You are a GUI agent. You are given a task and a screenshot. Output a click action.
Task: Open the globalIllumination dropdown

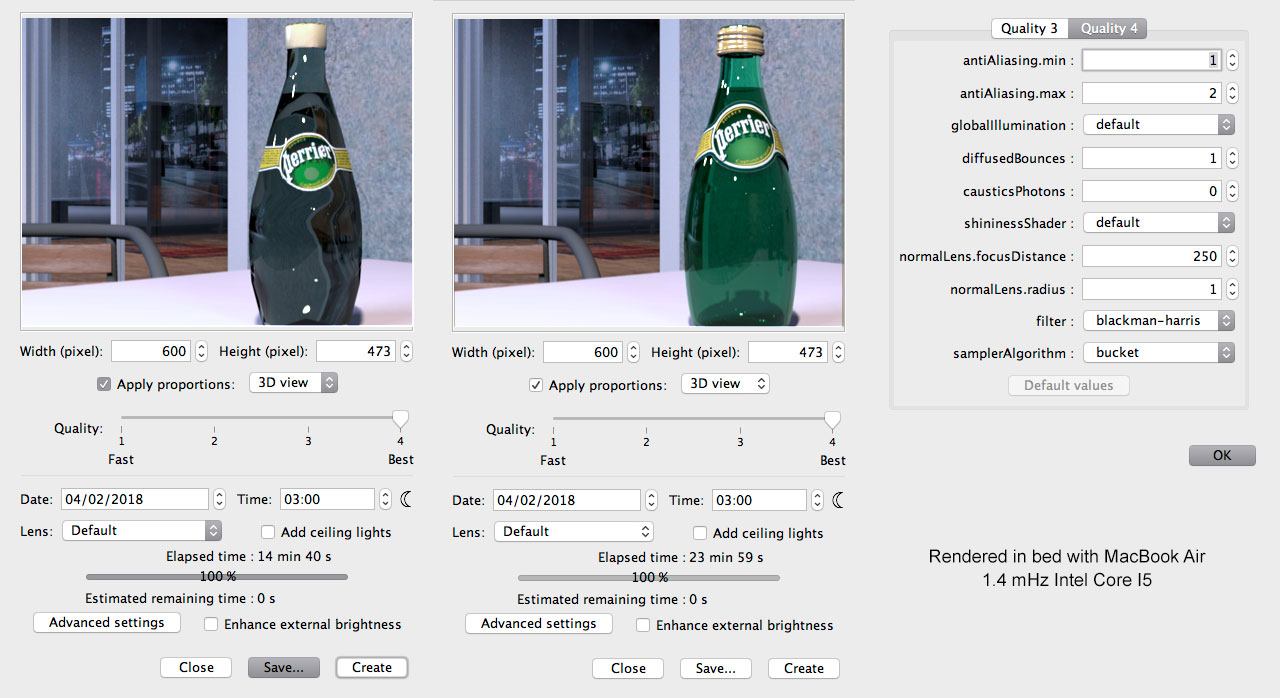pos(1158,125)
